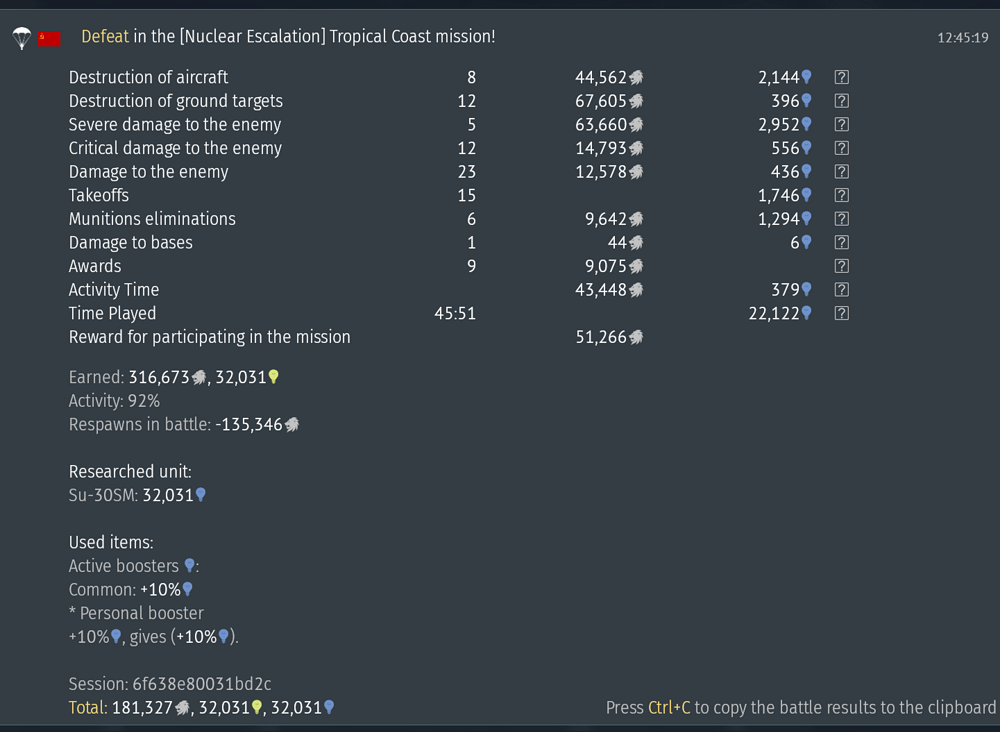This screenshot has width=1000, height=732.
Task: Click help icon beside Severe damage row
Action: pos(841,124)
